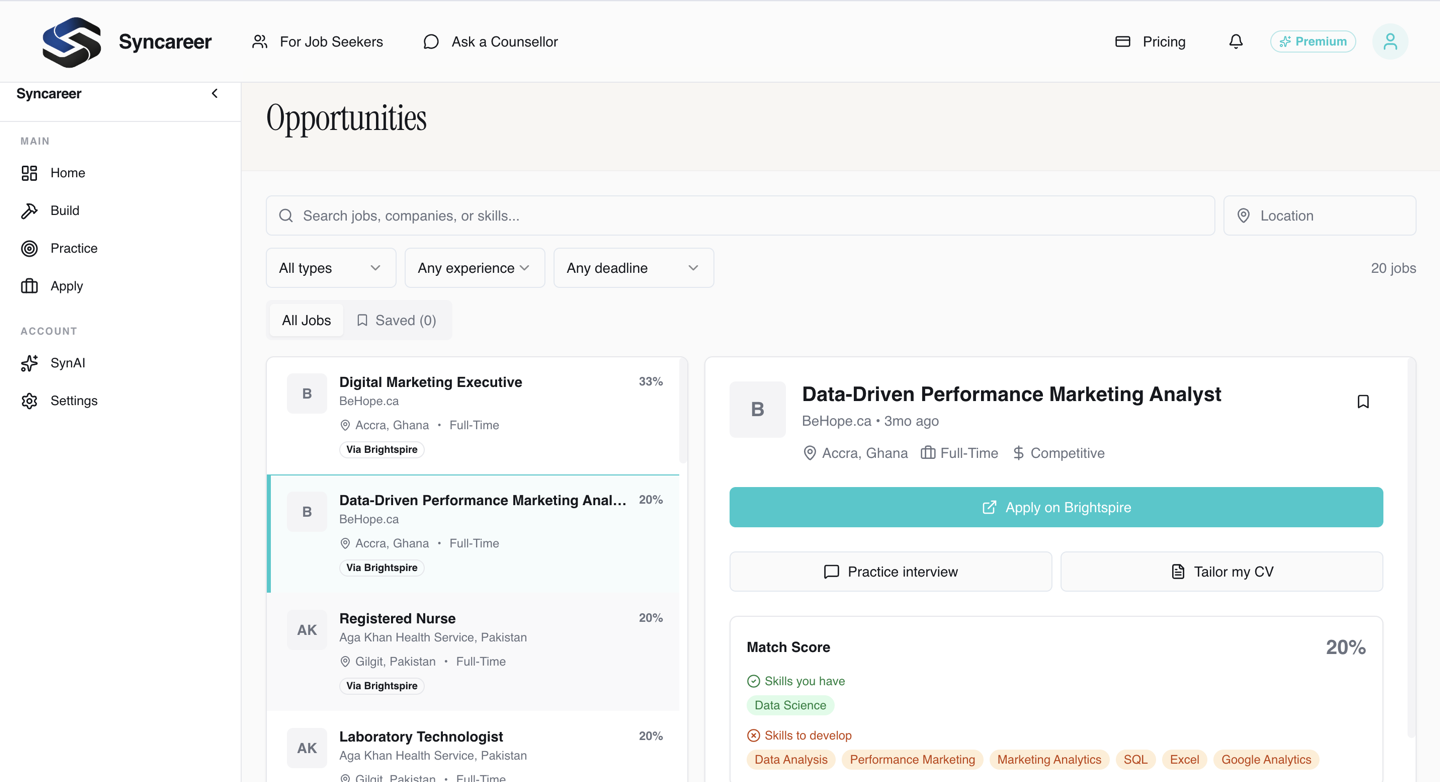Click the job detail panel scrollbar
The height and width of the screenshot is (782, 1440).
click(1412, 549)
